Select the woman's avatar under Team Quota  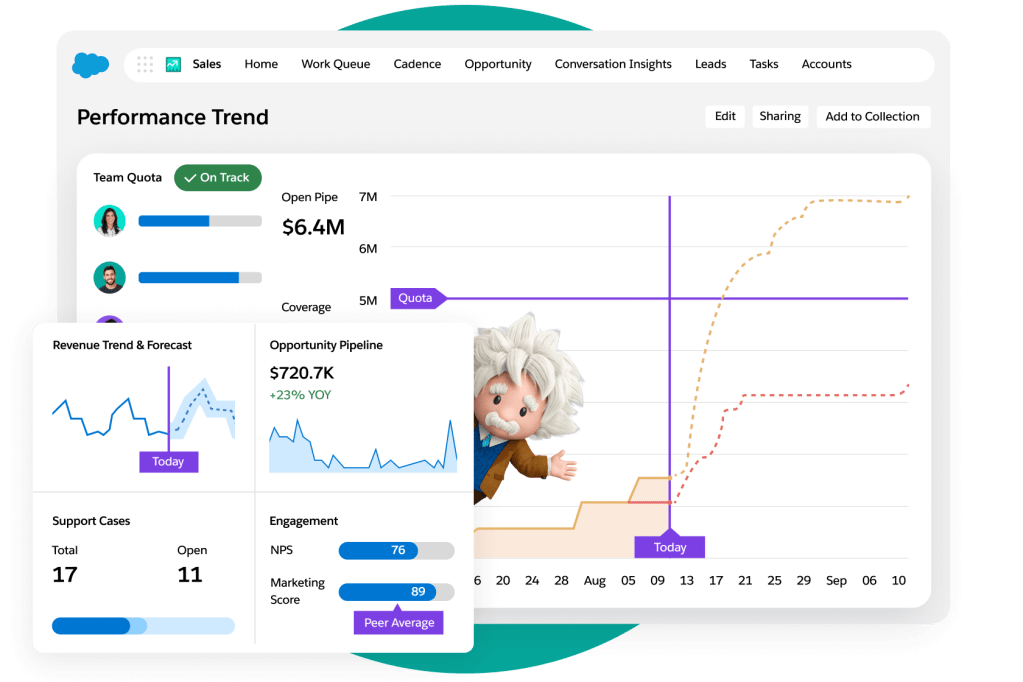pyautogui.click(x=110, y=221)
